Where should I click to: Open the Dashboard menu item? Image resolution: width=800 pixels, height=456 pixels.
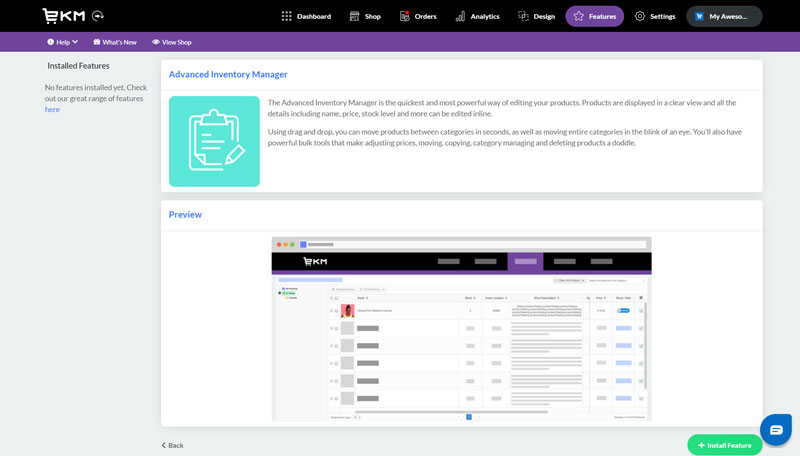(306, 16)
